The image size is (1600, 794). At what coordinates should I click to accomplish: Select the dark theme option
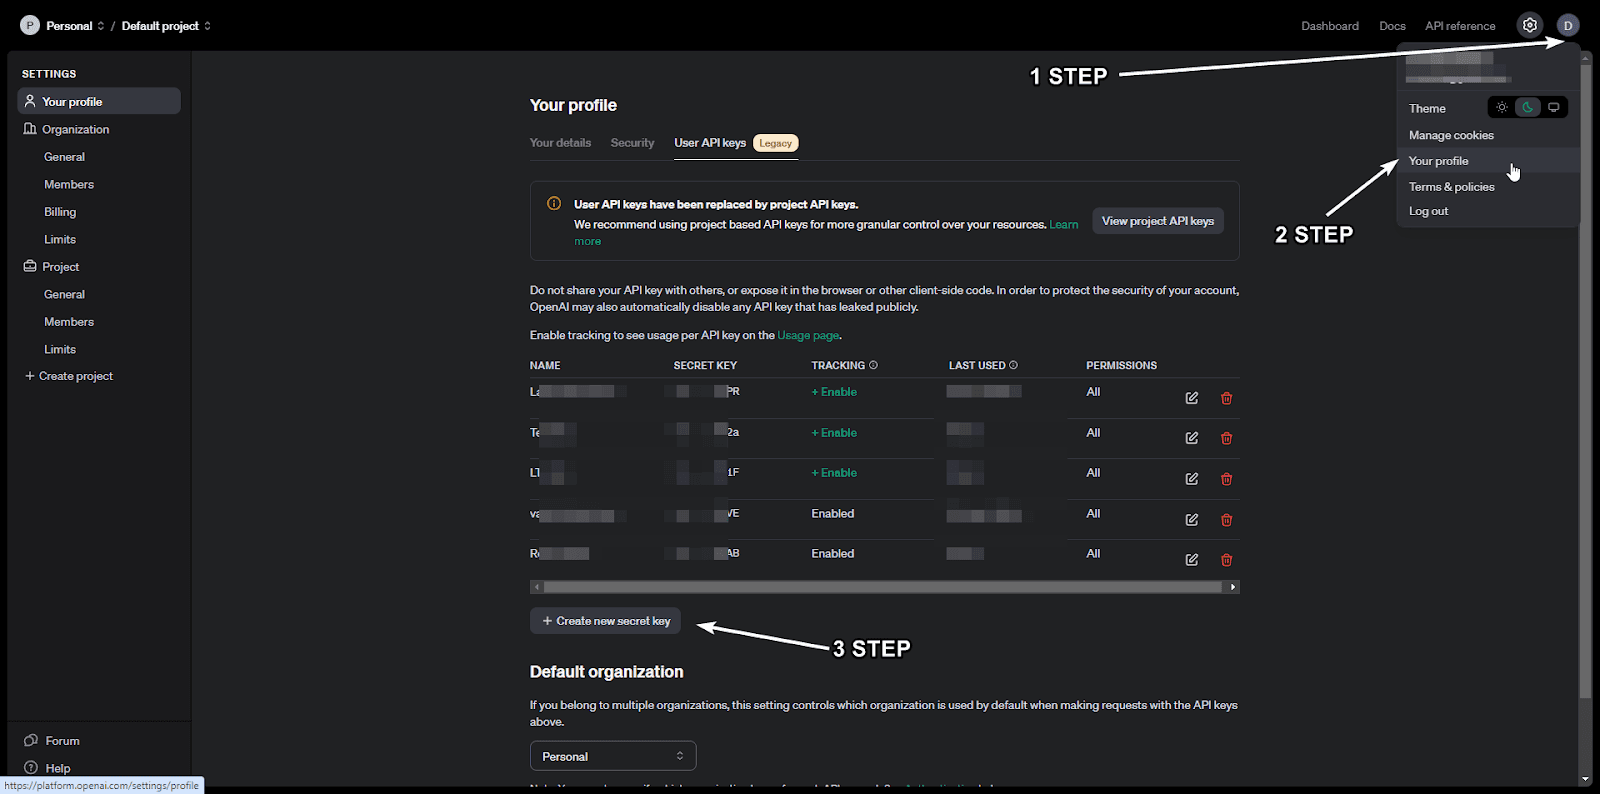click(x=1527, y=107)
